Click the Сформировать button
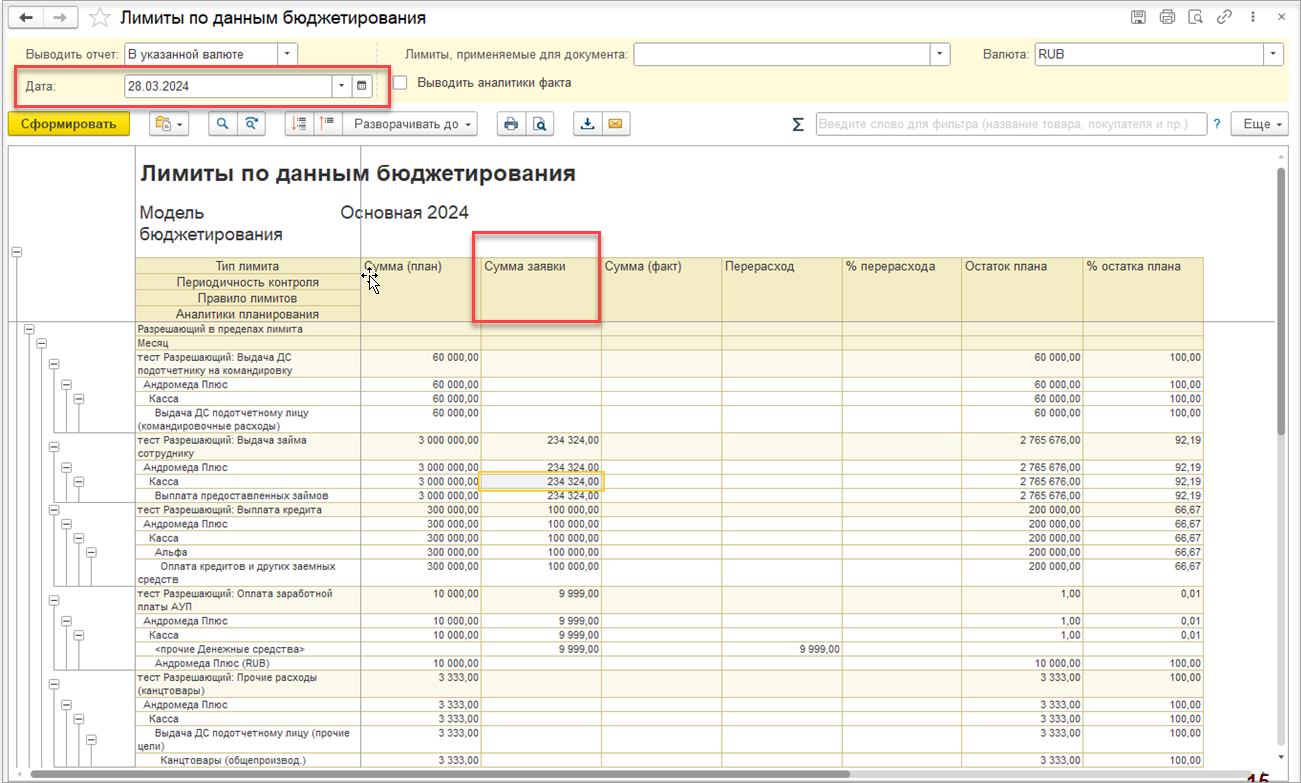This screenshot has height=783, width=1301. point(69,124)
